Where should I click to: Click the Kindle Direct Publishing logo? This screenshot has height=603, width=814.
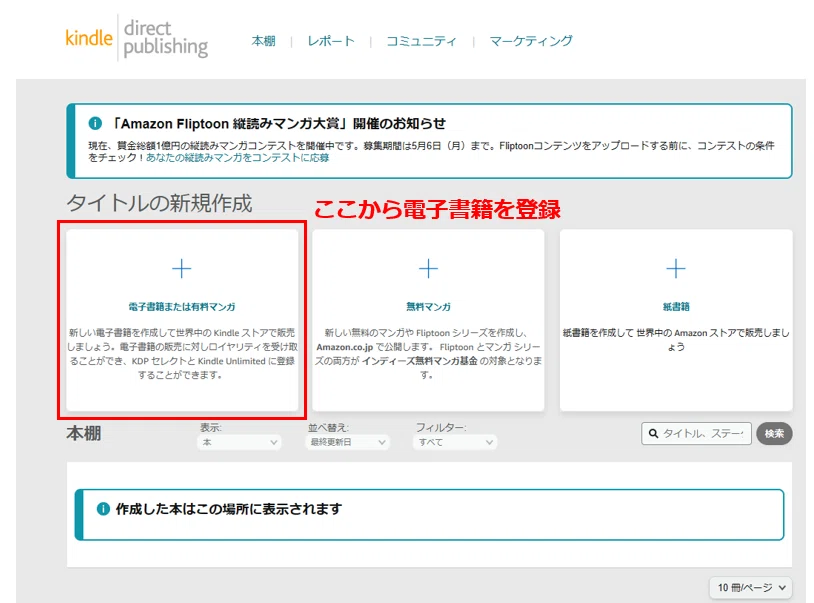137,38
